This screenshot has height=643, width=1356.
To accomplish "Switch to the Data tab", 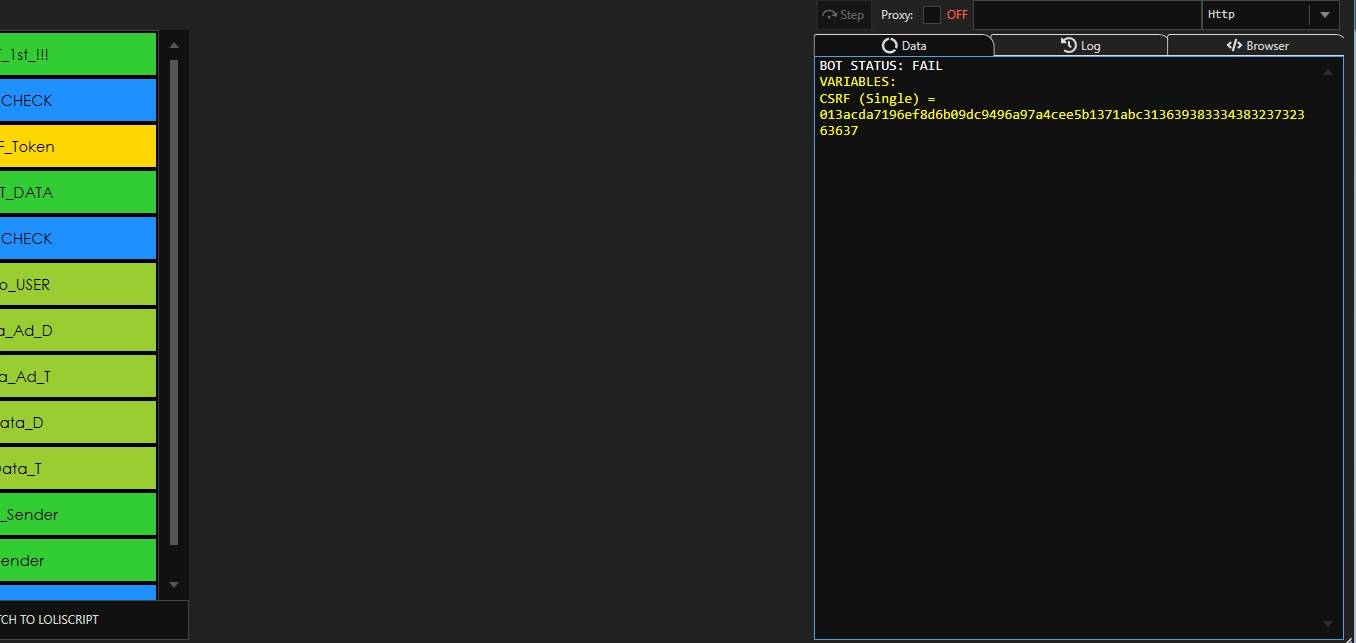I will click(x=903, y=45).
